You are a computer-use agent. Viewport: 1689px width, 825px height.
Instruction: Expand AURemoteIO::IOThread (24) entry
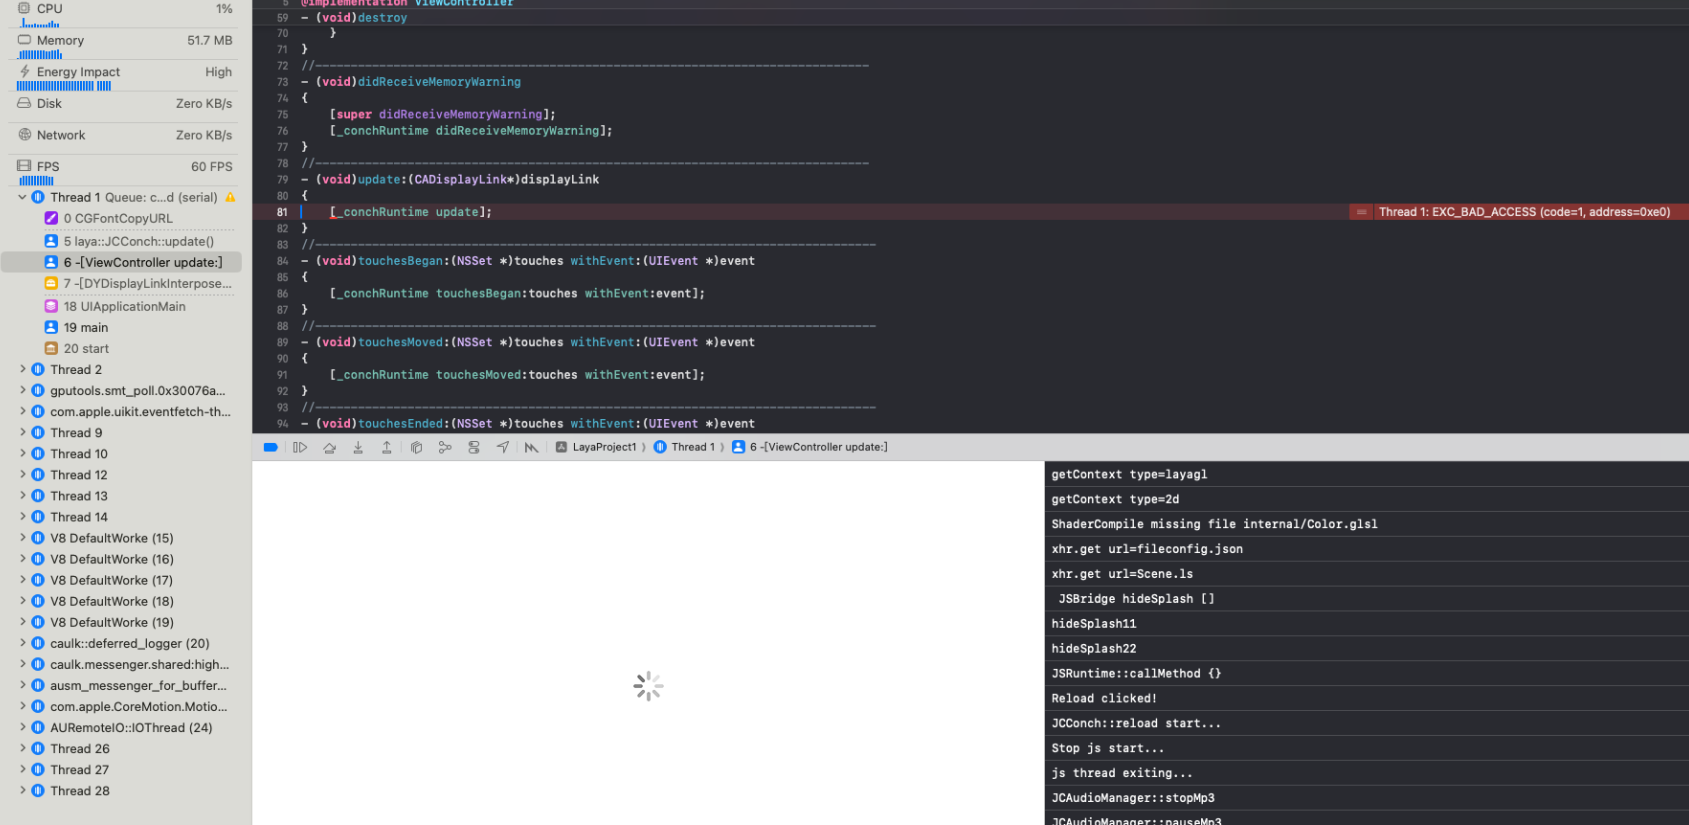click(x=22, y=727)
